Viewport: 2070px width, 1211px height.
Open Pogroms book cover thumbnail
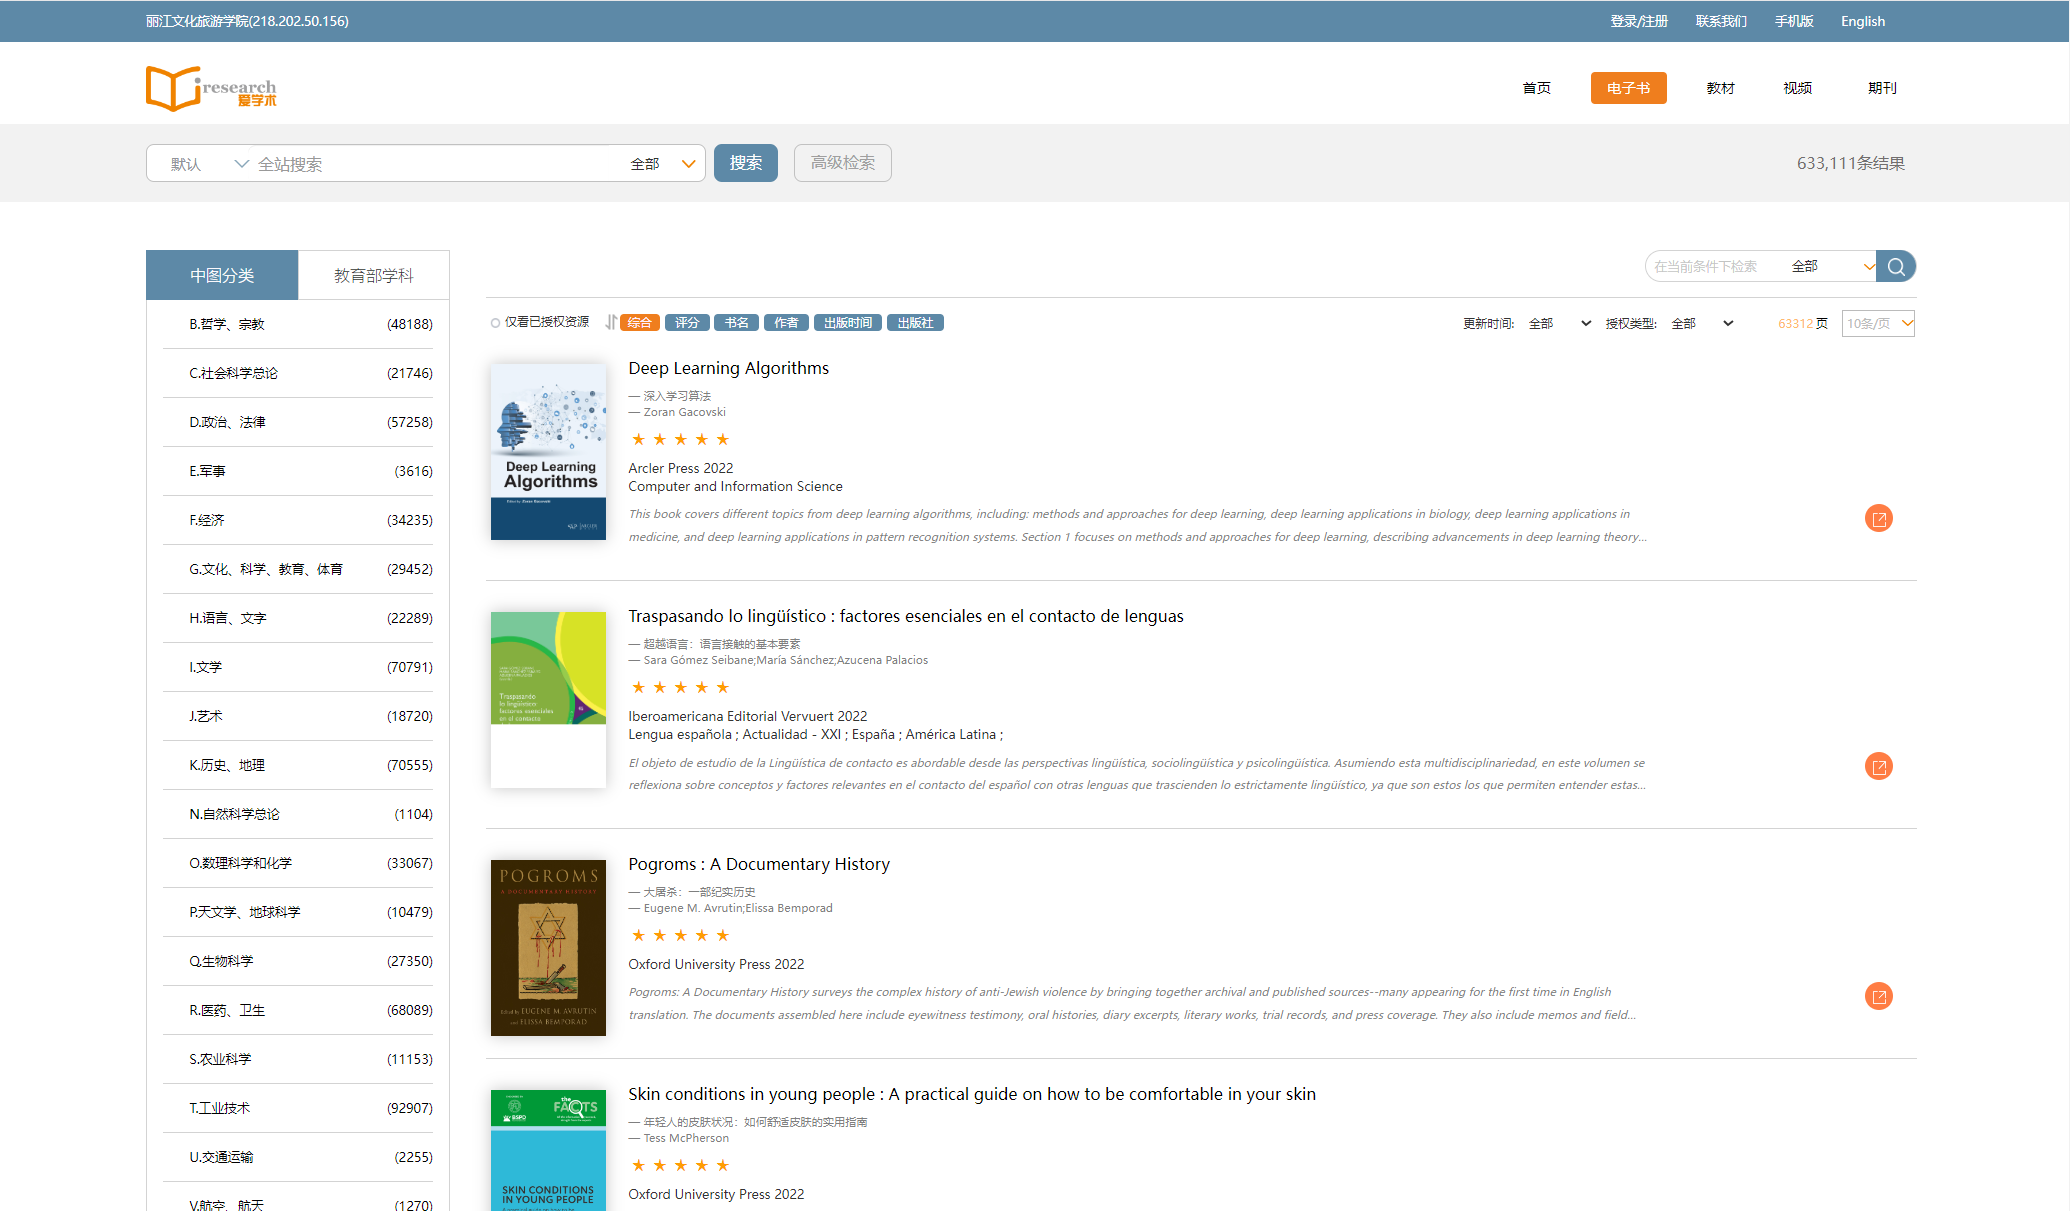(x=548, y=948)
